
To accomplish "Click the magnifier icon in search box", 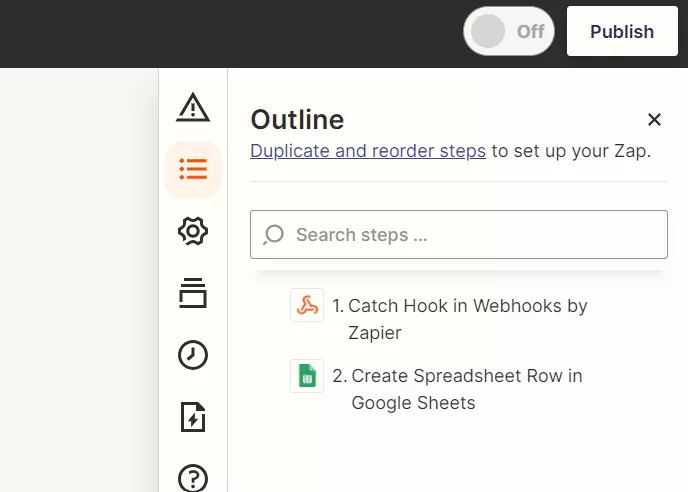I will [274, 235].
